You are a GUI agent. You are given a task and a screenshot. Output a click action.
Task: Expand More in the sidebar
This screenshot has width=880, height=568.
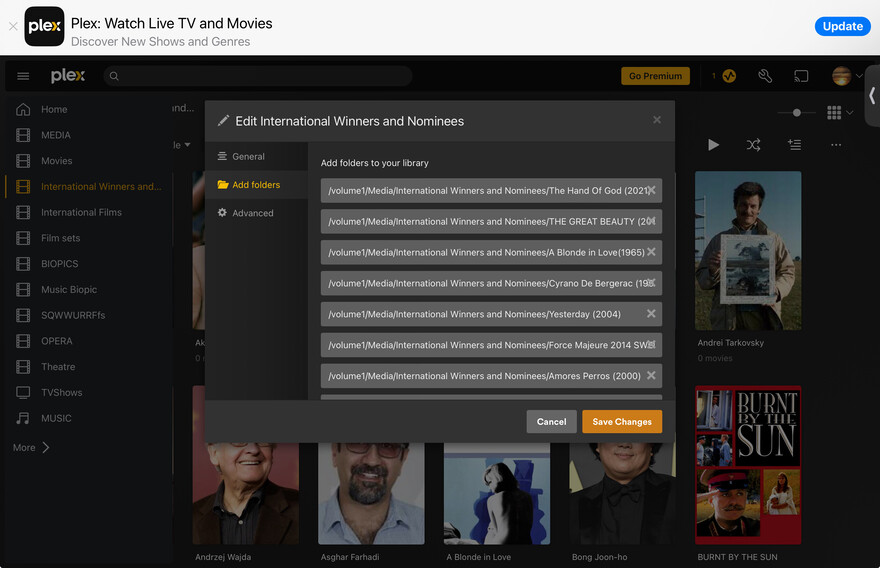(31, 447)
